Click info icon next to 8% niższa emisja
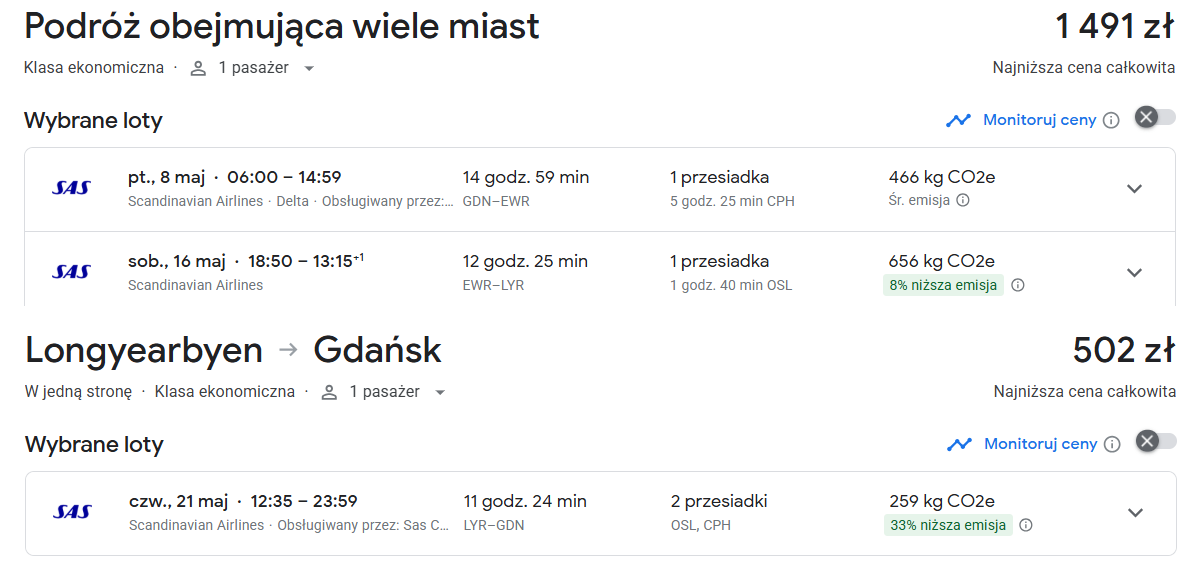This screenshot has width=1189, height=562. [x=1018, y=285]
